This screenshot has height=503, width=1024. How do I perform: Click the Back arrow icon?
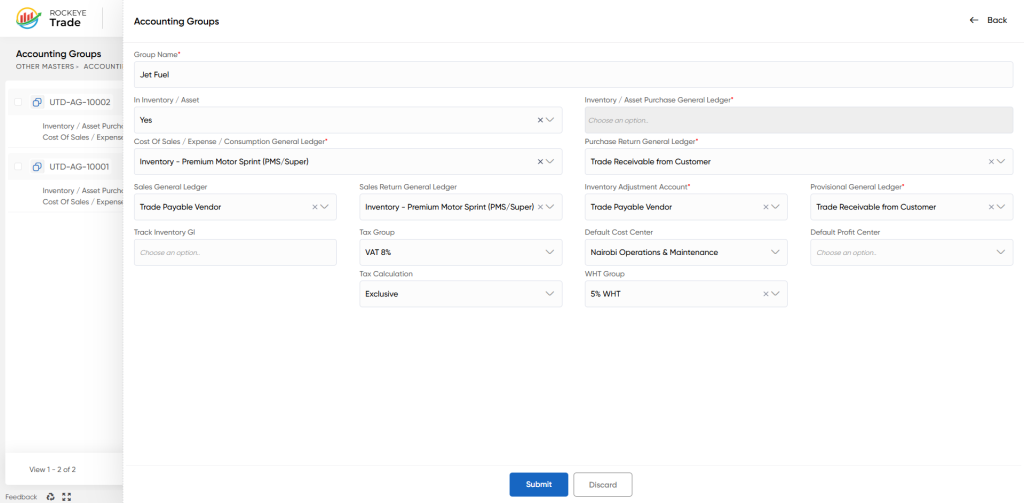pos(974,20)
